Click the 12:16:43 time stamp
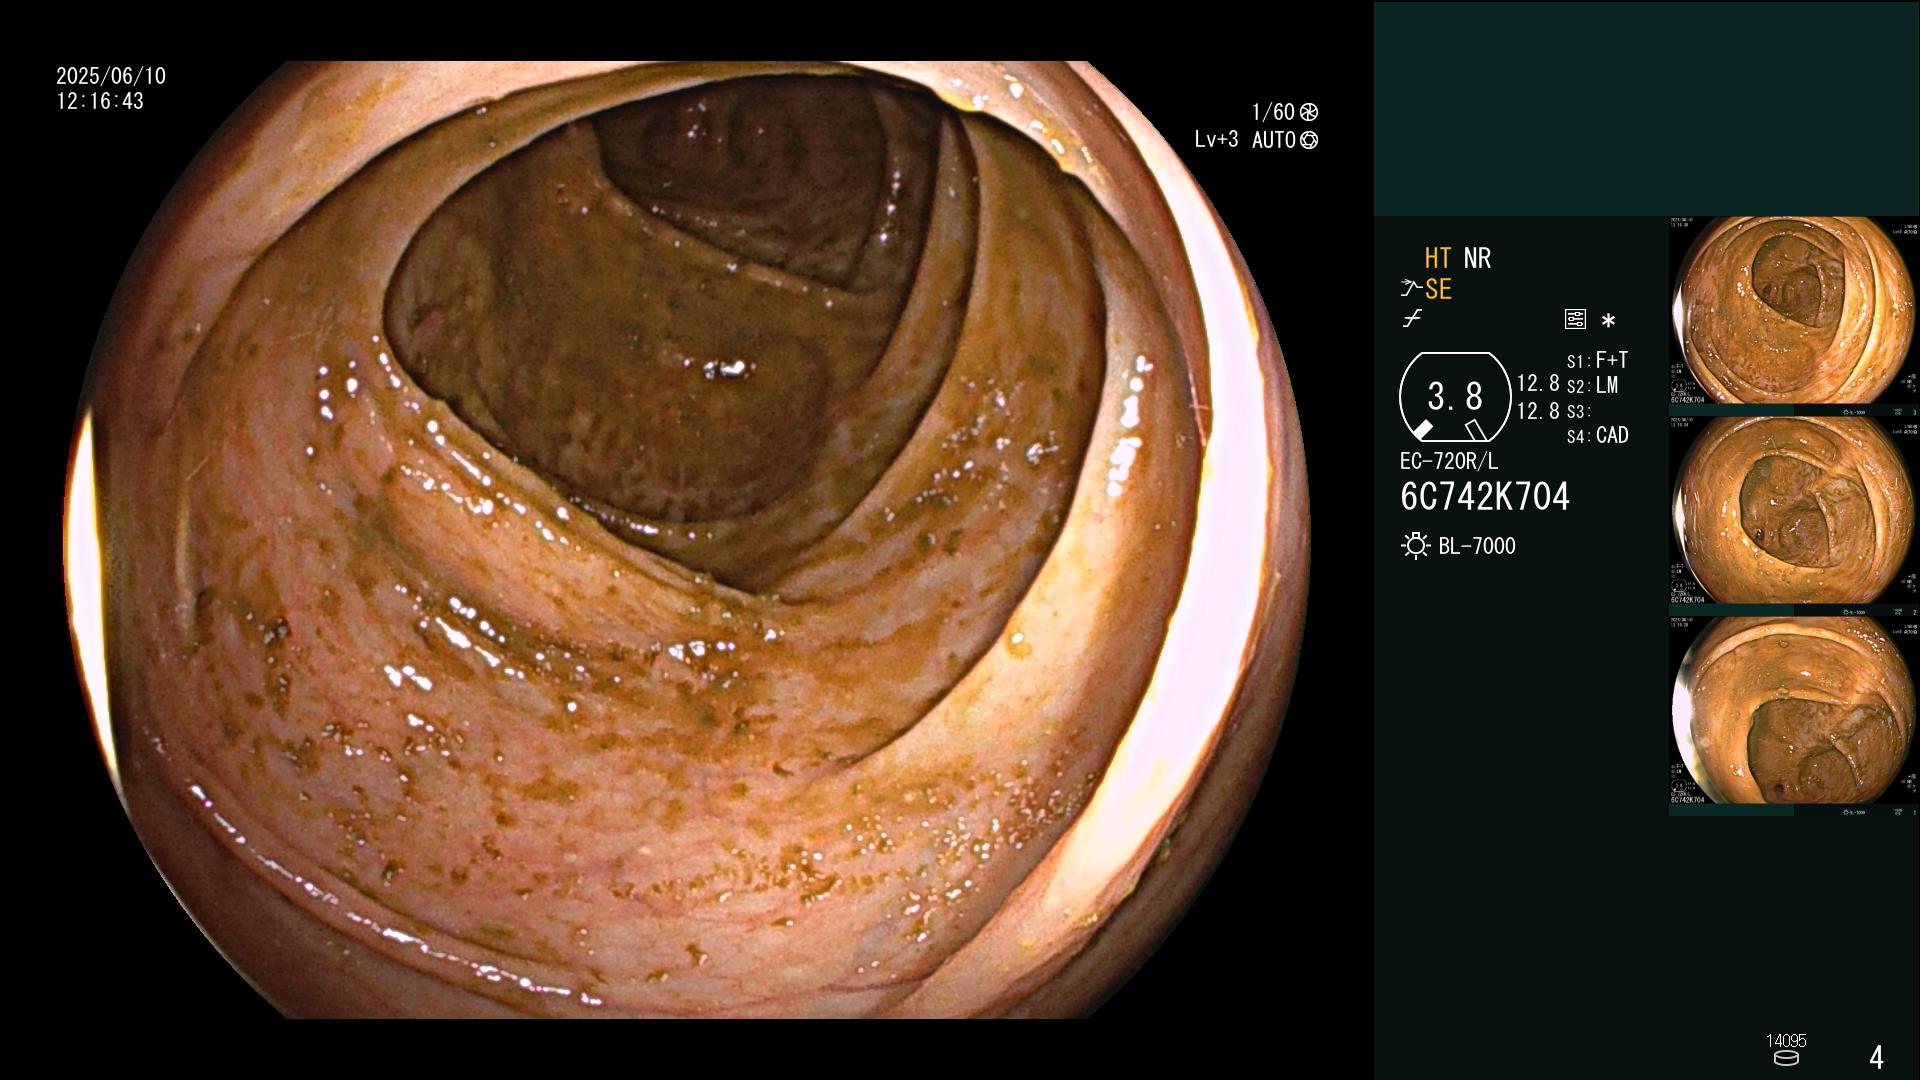 [x=100, y=102]
